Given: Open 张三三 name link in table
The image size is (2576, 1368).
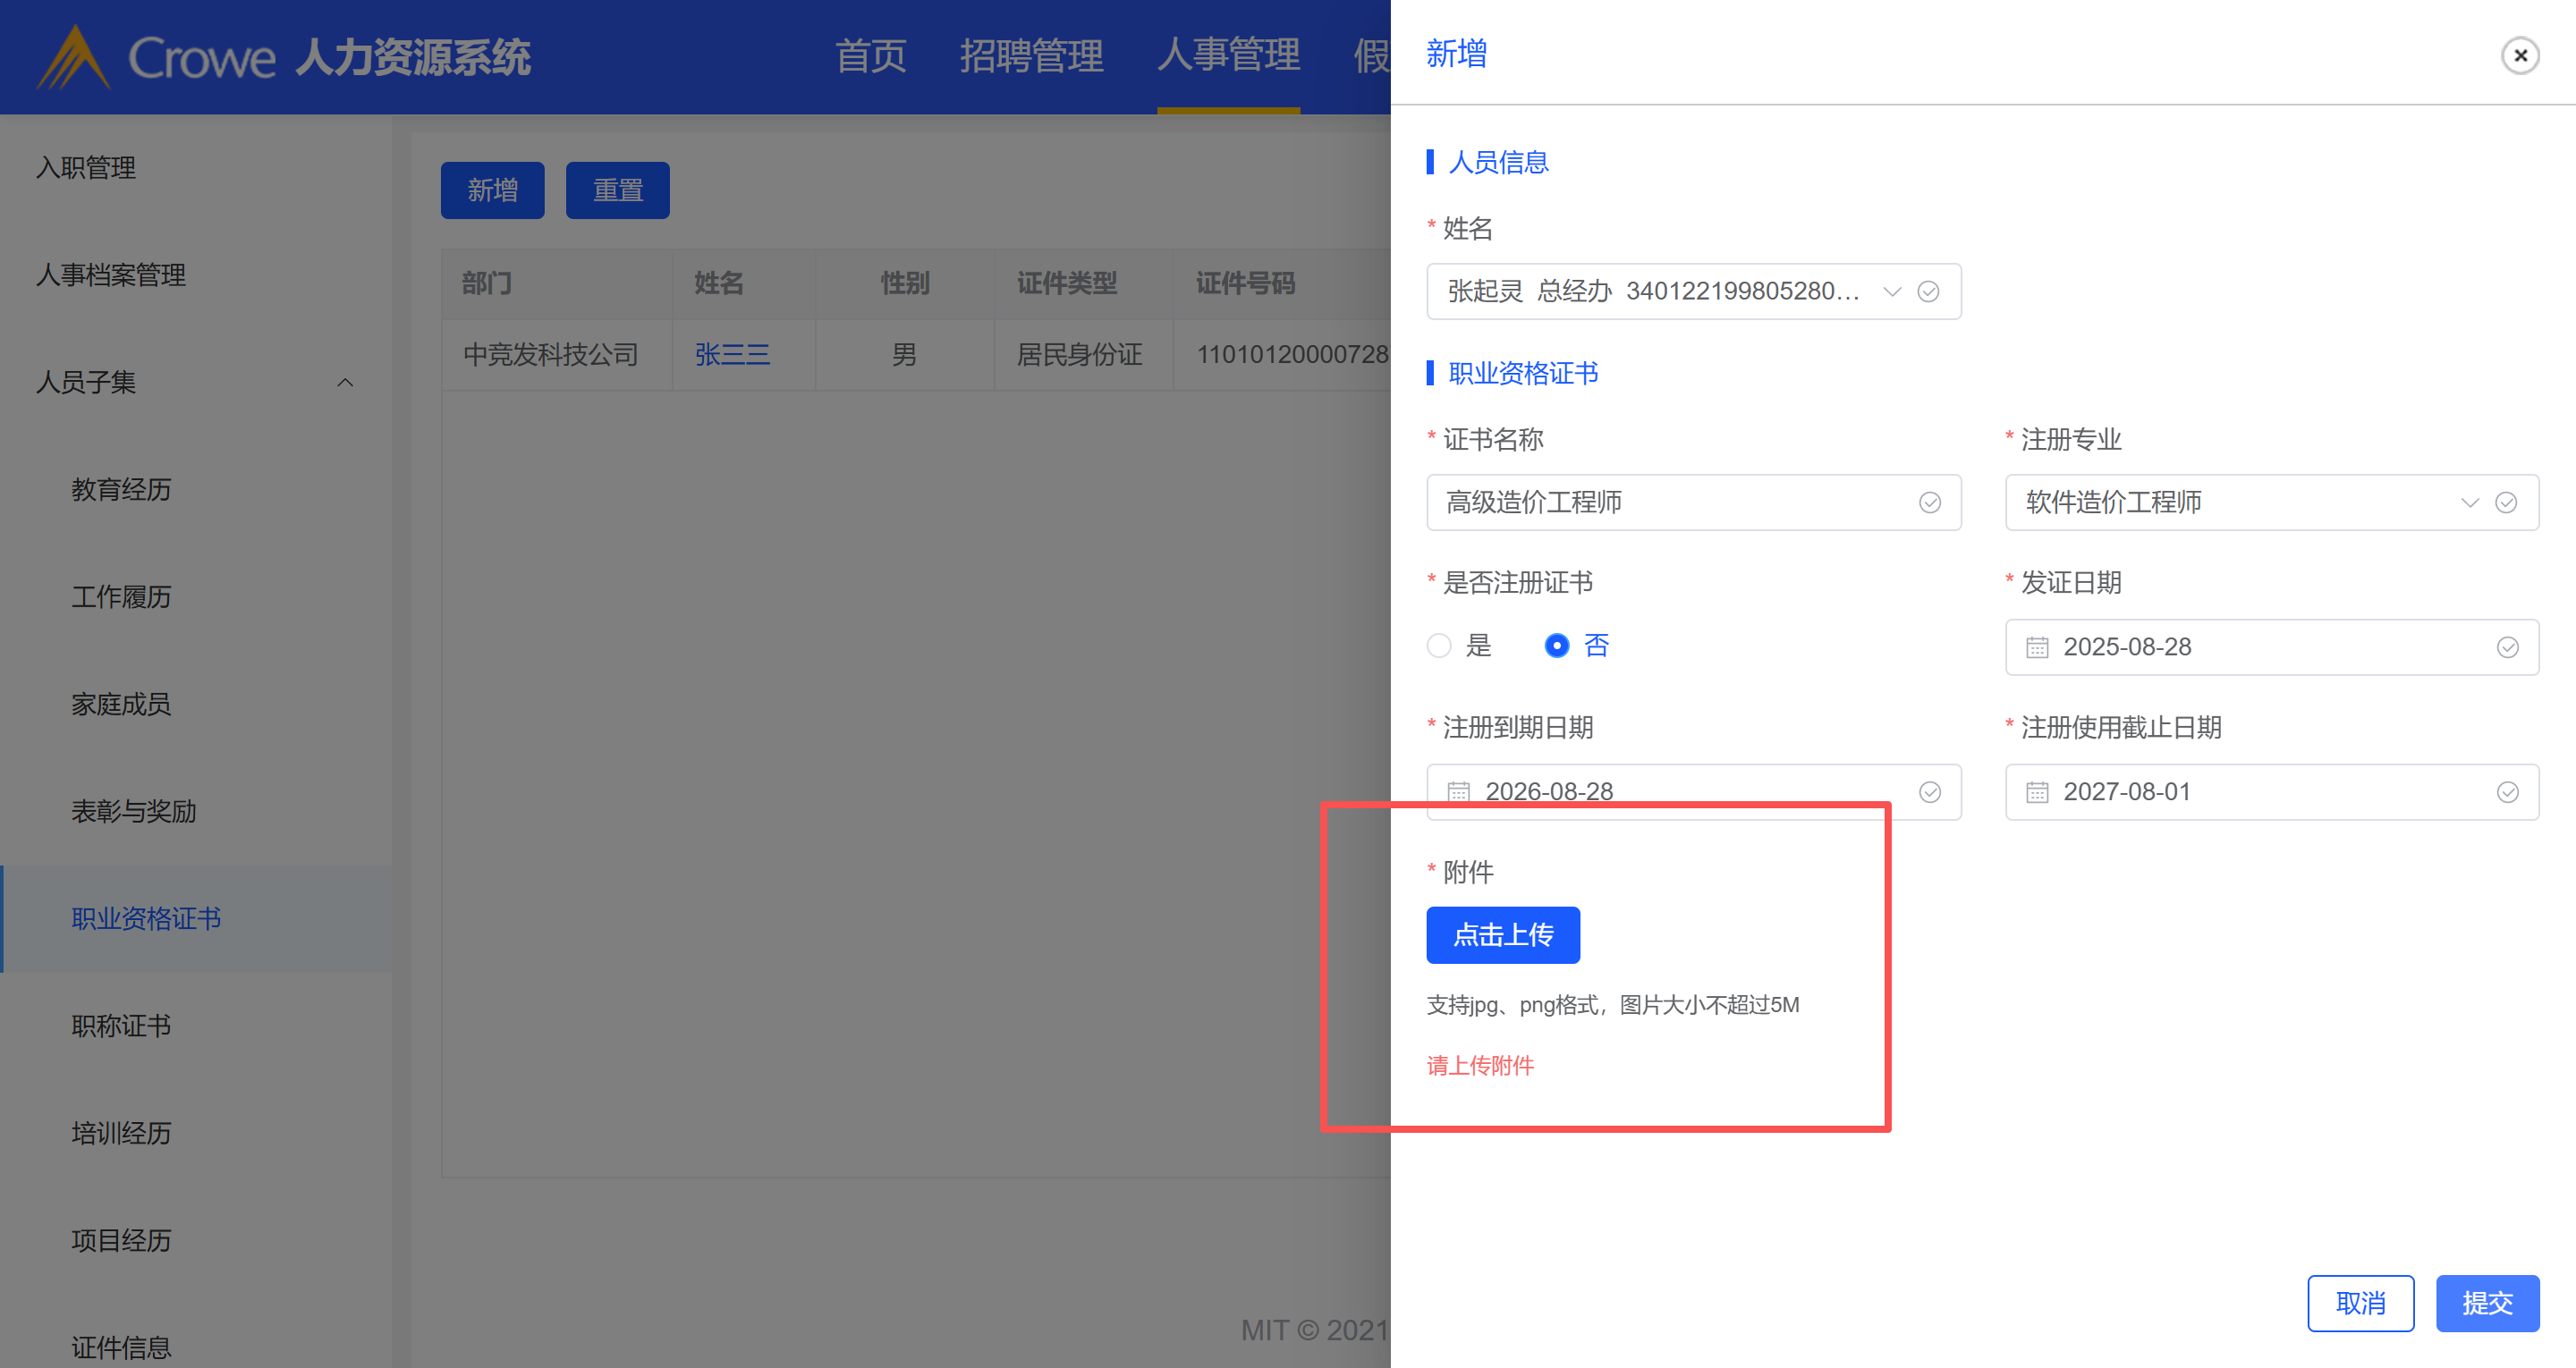Looking at the screenshot, I should coord(732,354).
